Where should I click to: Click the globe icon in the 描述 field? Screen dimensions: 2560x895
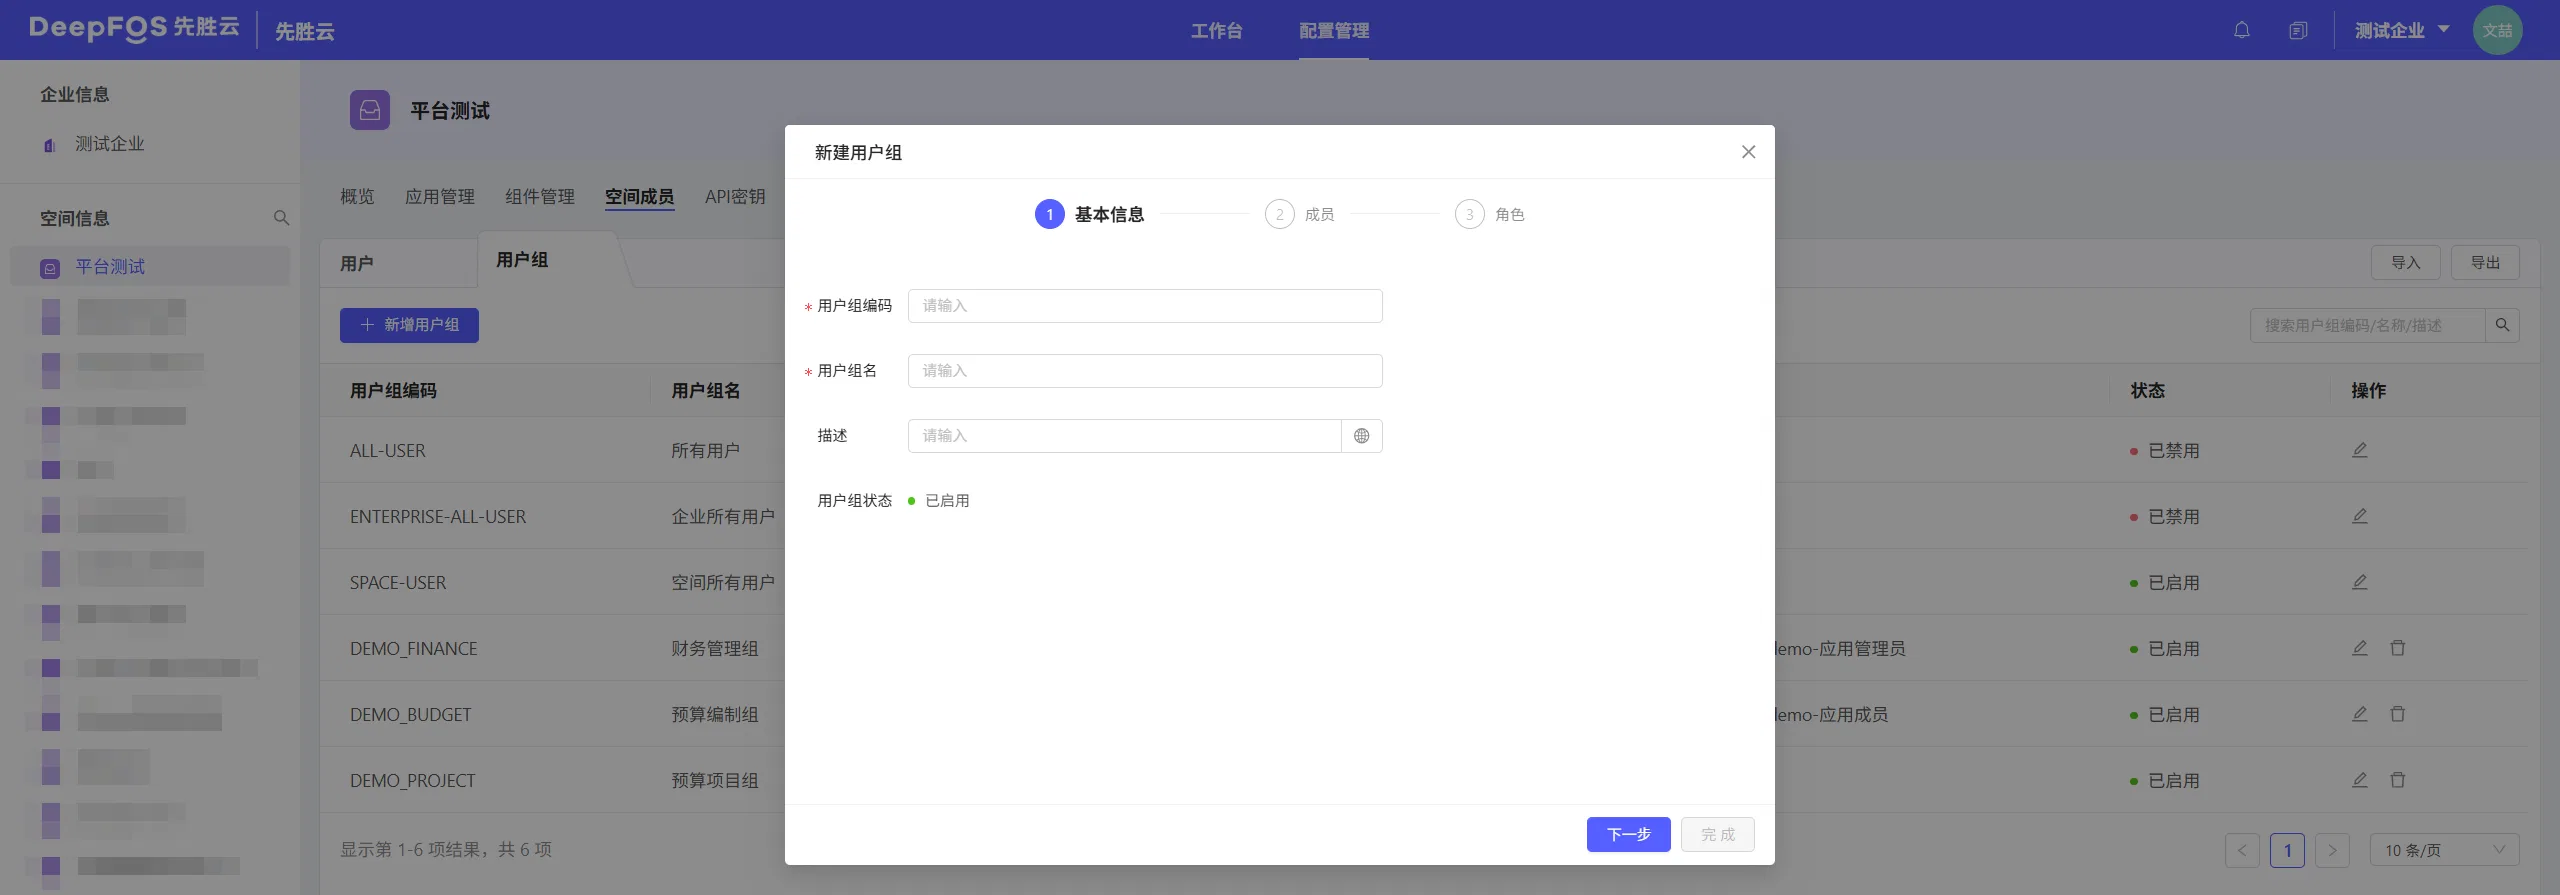coord(1361,436)
